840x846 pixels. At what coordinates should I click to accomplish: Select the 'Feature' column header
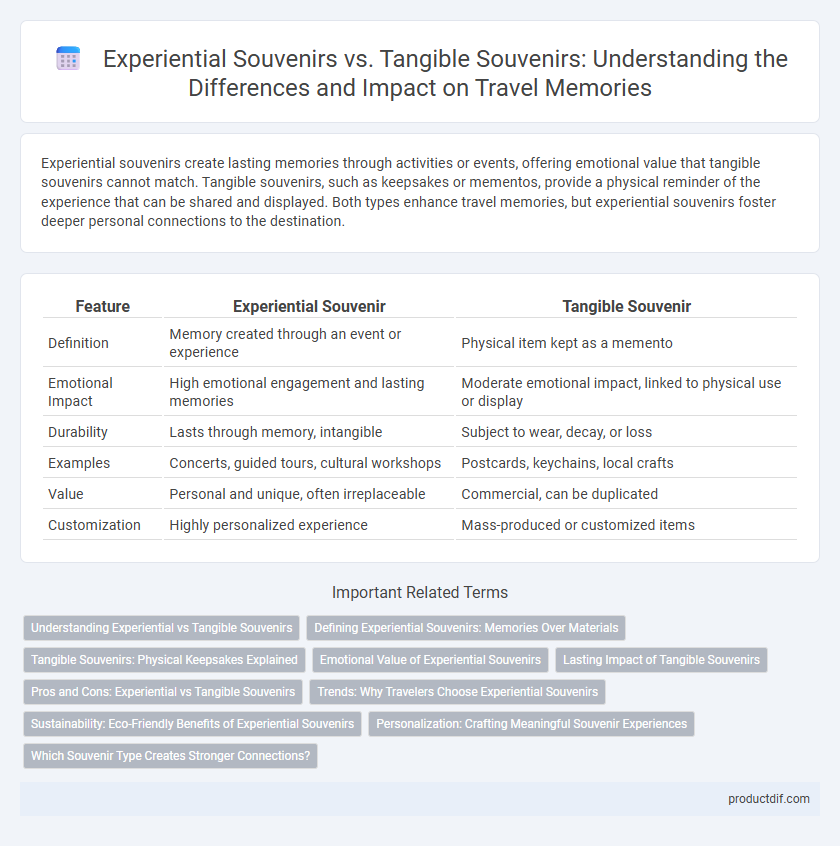tap(103, 306)
